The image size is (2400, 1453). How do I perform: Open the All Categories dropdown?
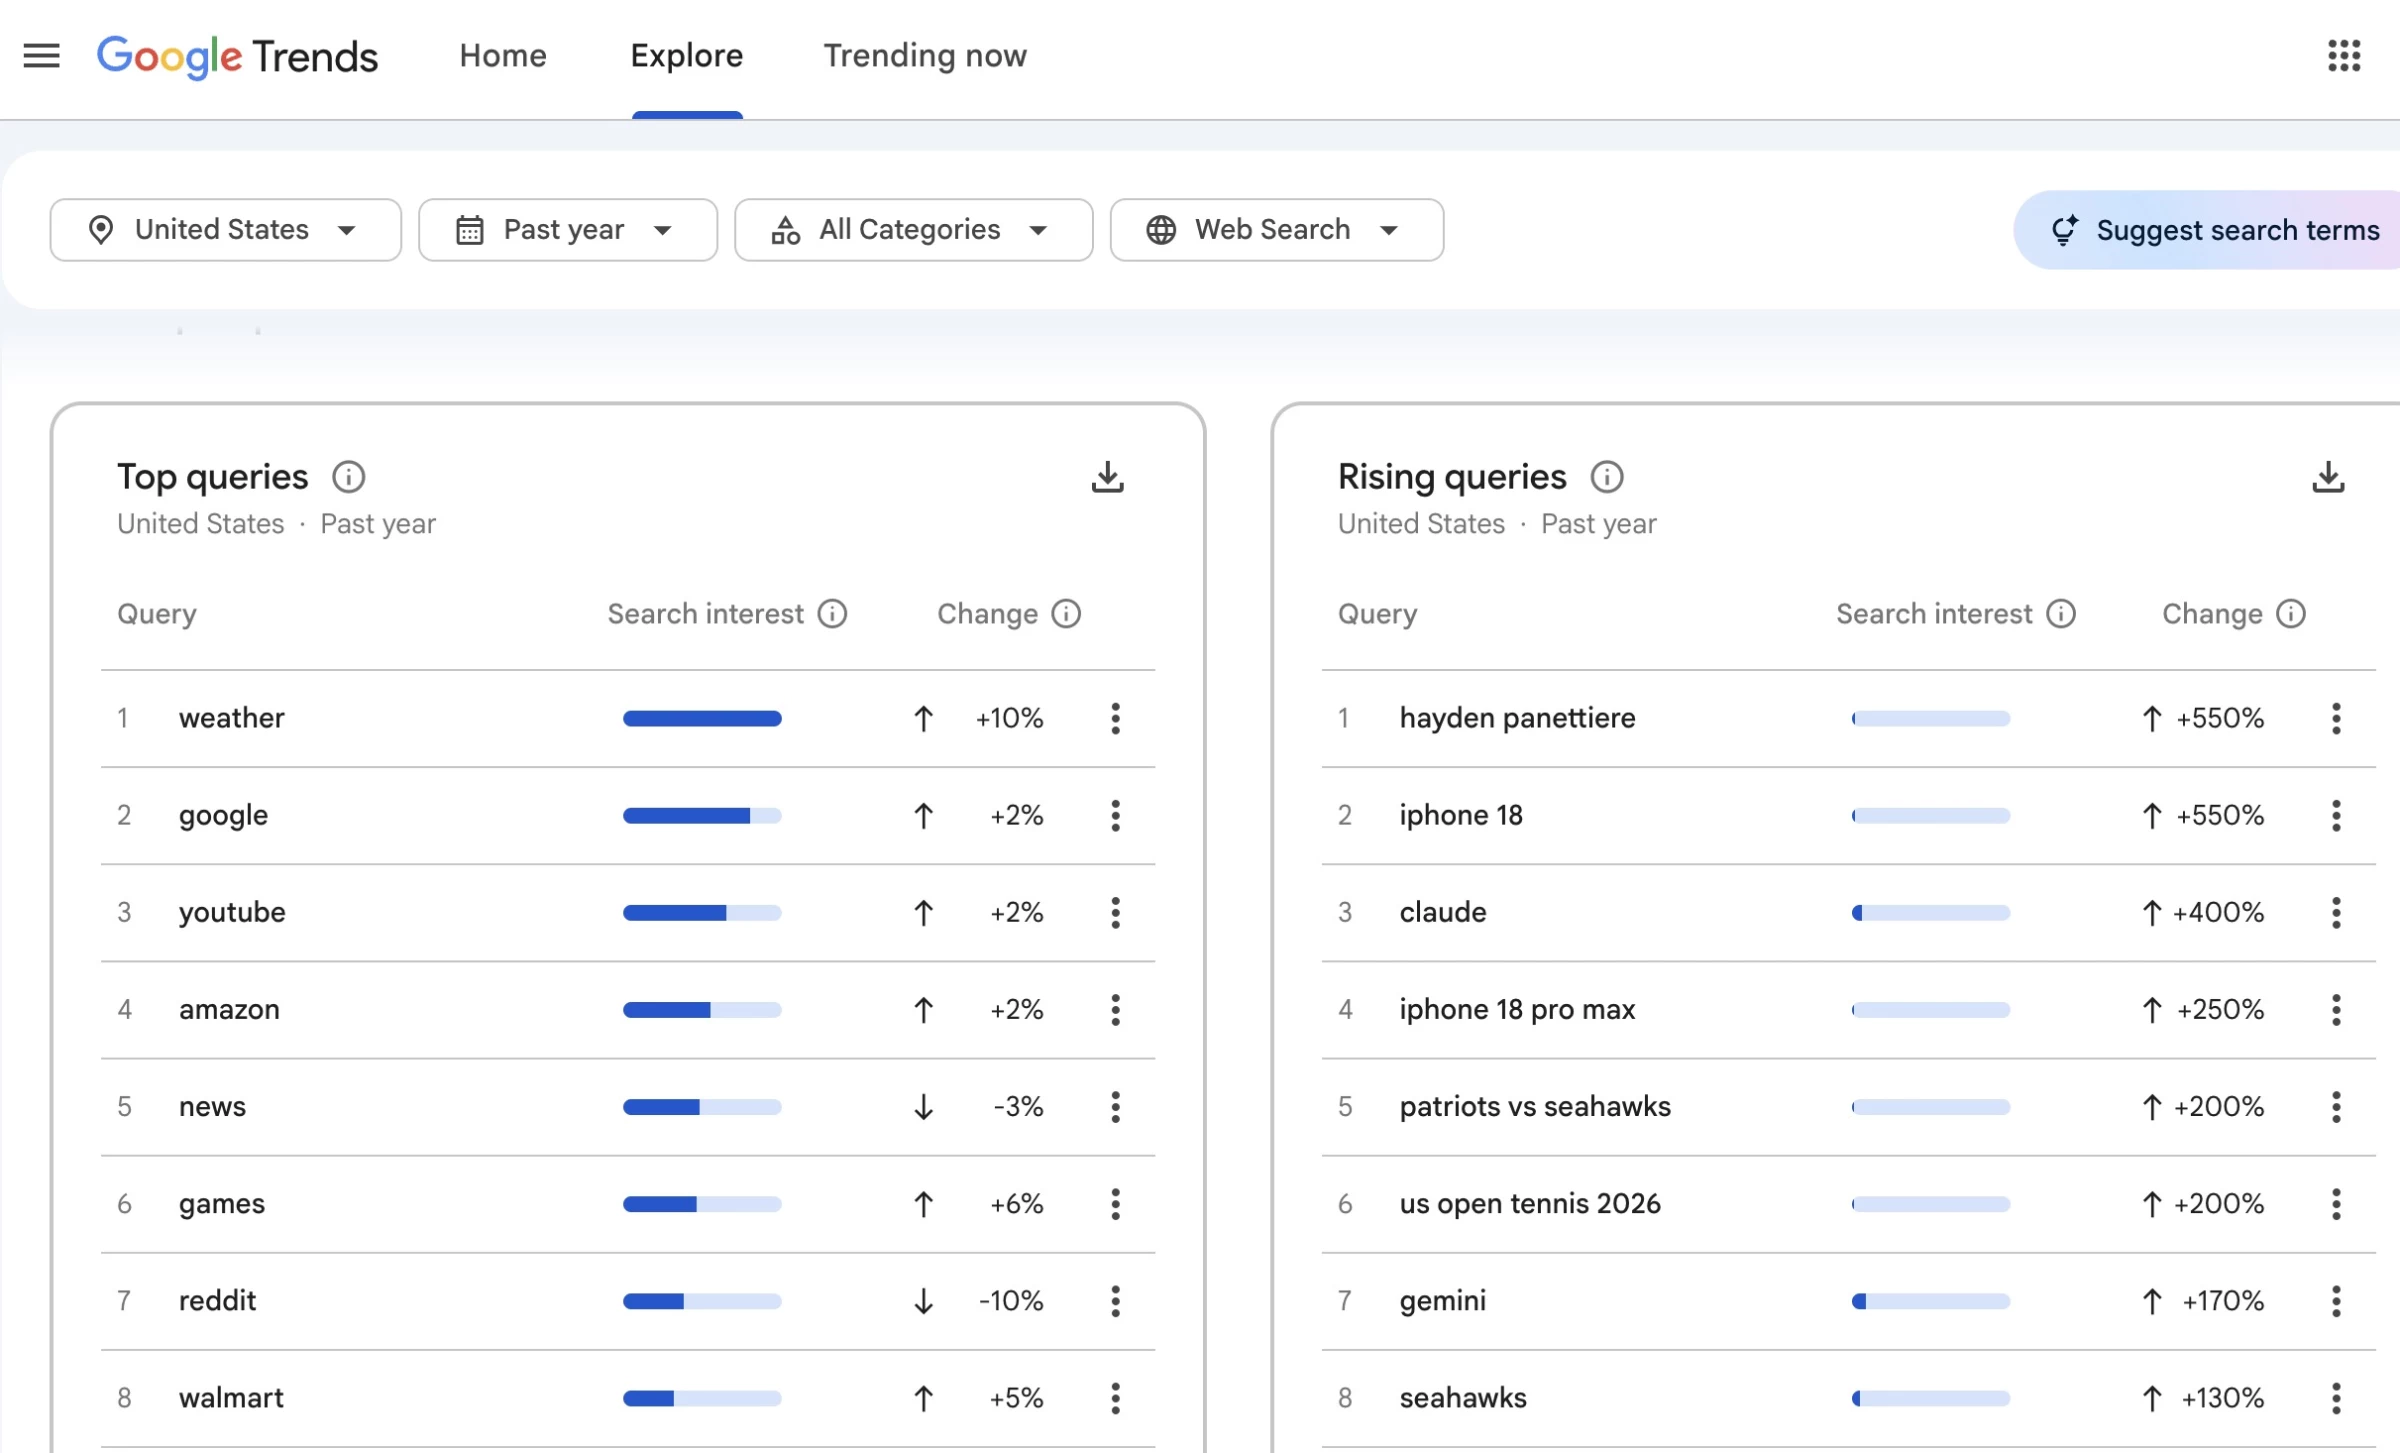click(x=913, y=230)
